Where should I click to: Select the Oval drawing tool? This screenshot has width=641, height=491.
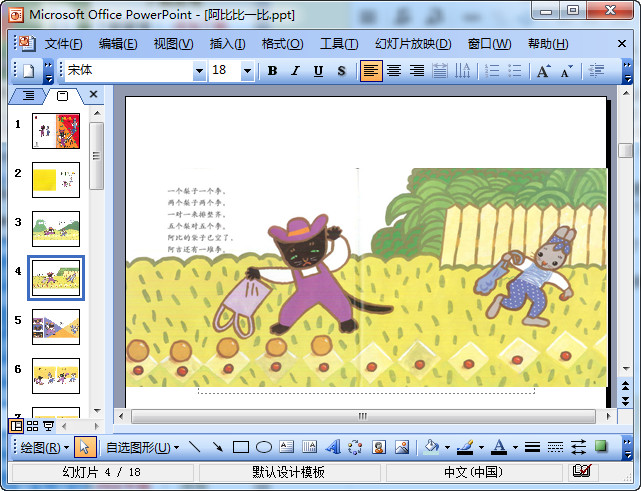(264, 447)
